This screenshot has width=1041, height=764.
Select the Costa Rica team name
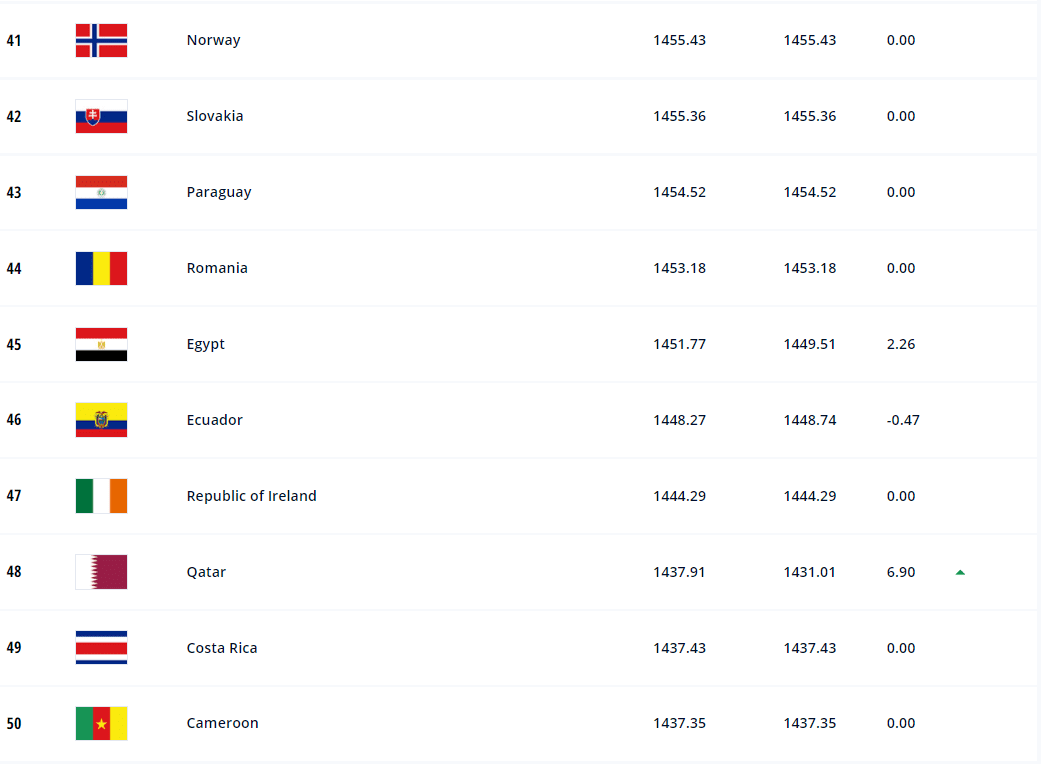(222, 648)
